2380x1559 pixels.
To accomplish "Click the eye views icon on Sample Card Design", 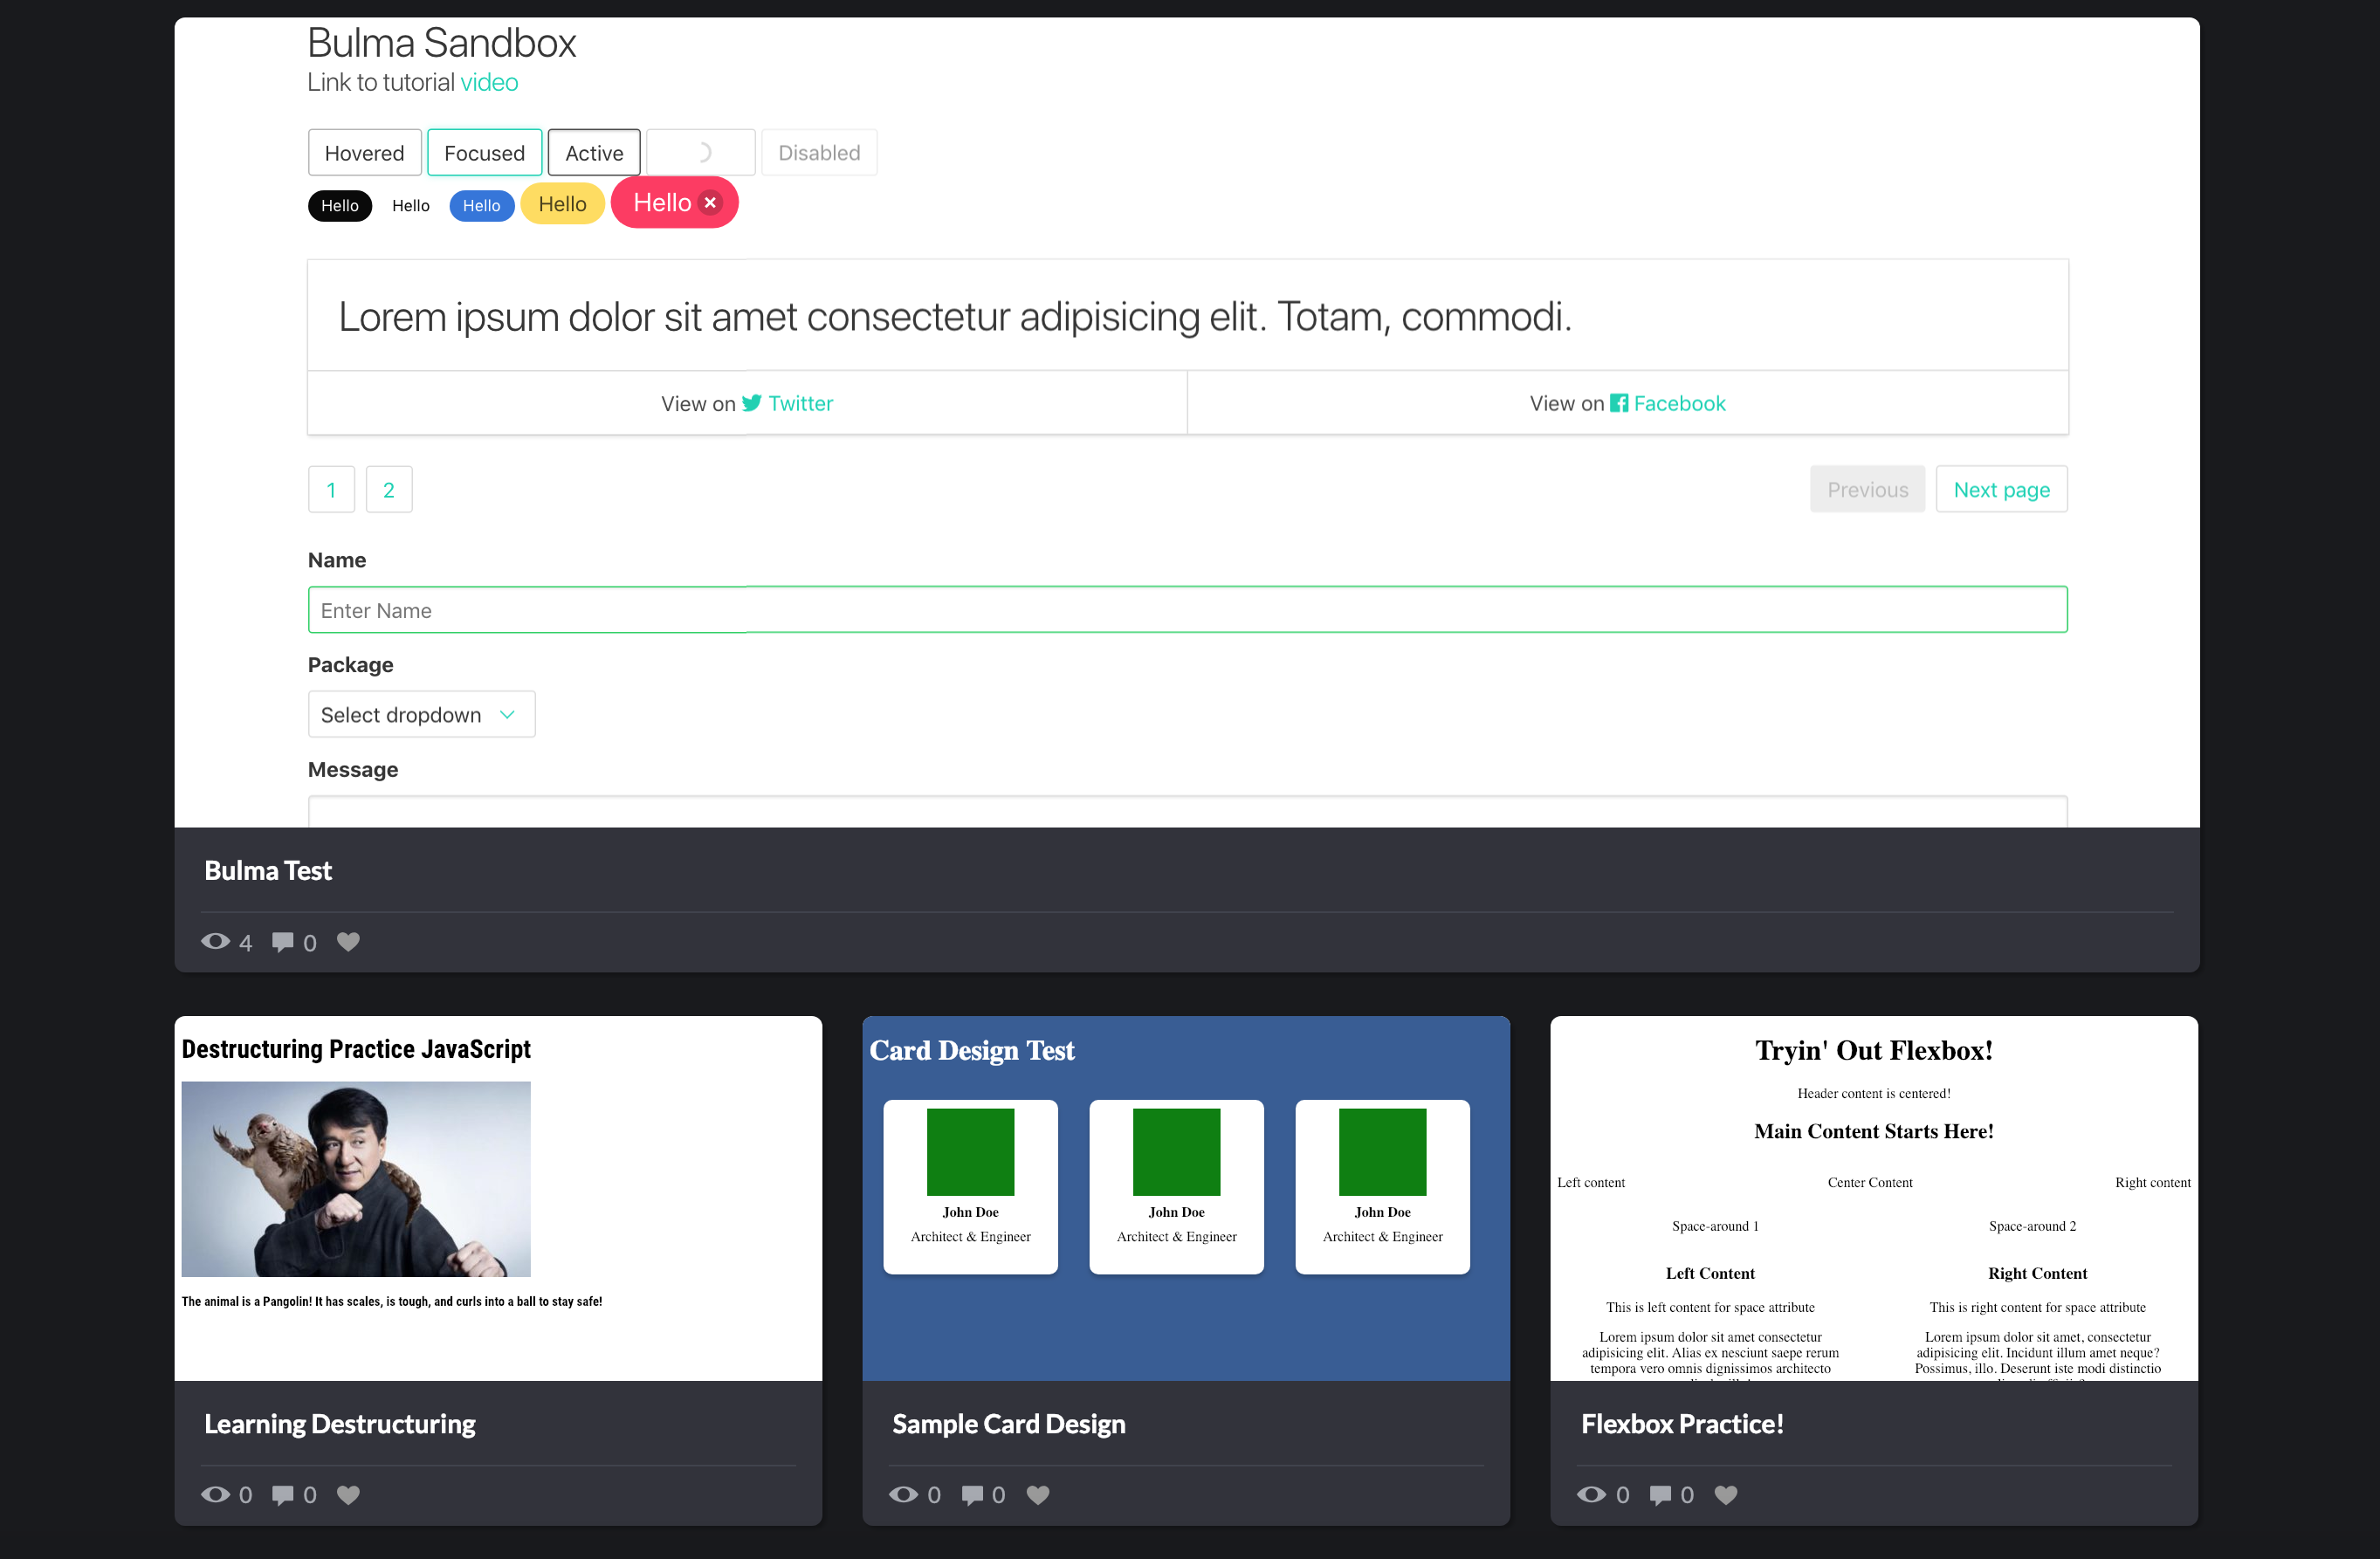I will pyautogui.click(x=904, y=1494).
